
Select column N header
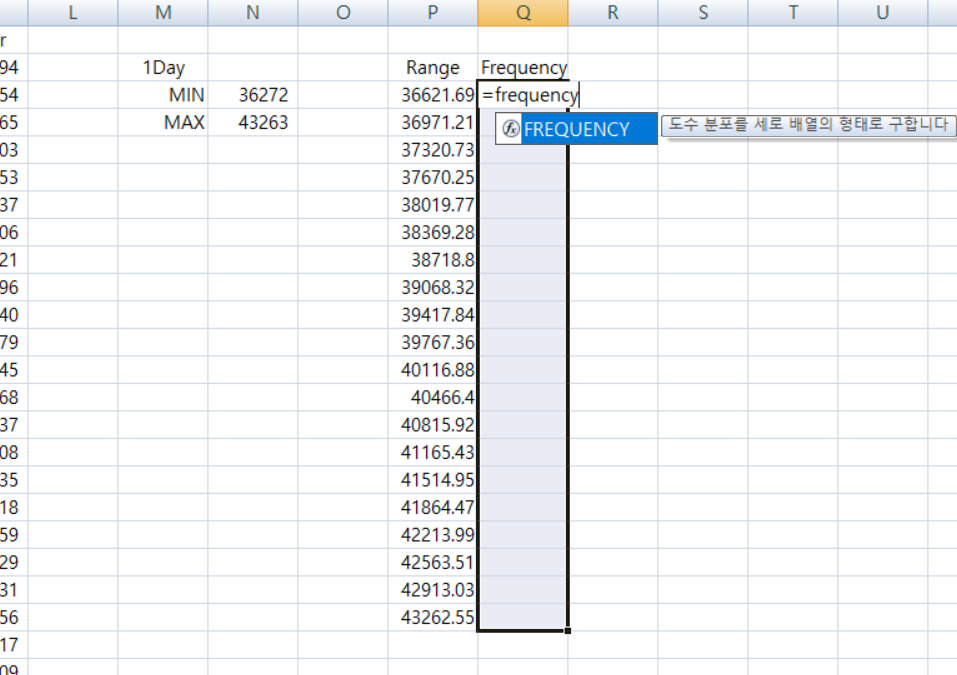[253, 12]
